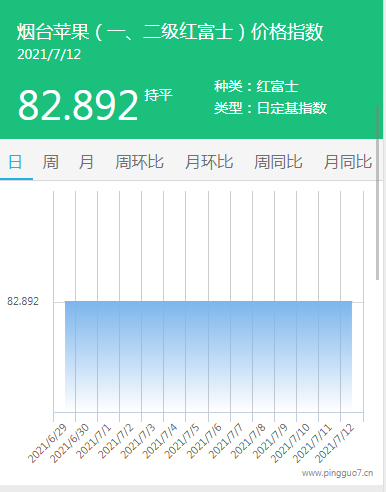Switch to the 月 monthly tab

coord(86,162)
